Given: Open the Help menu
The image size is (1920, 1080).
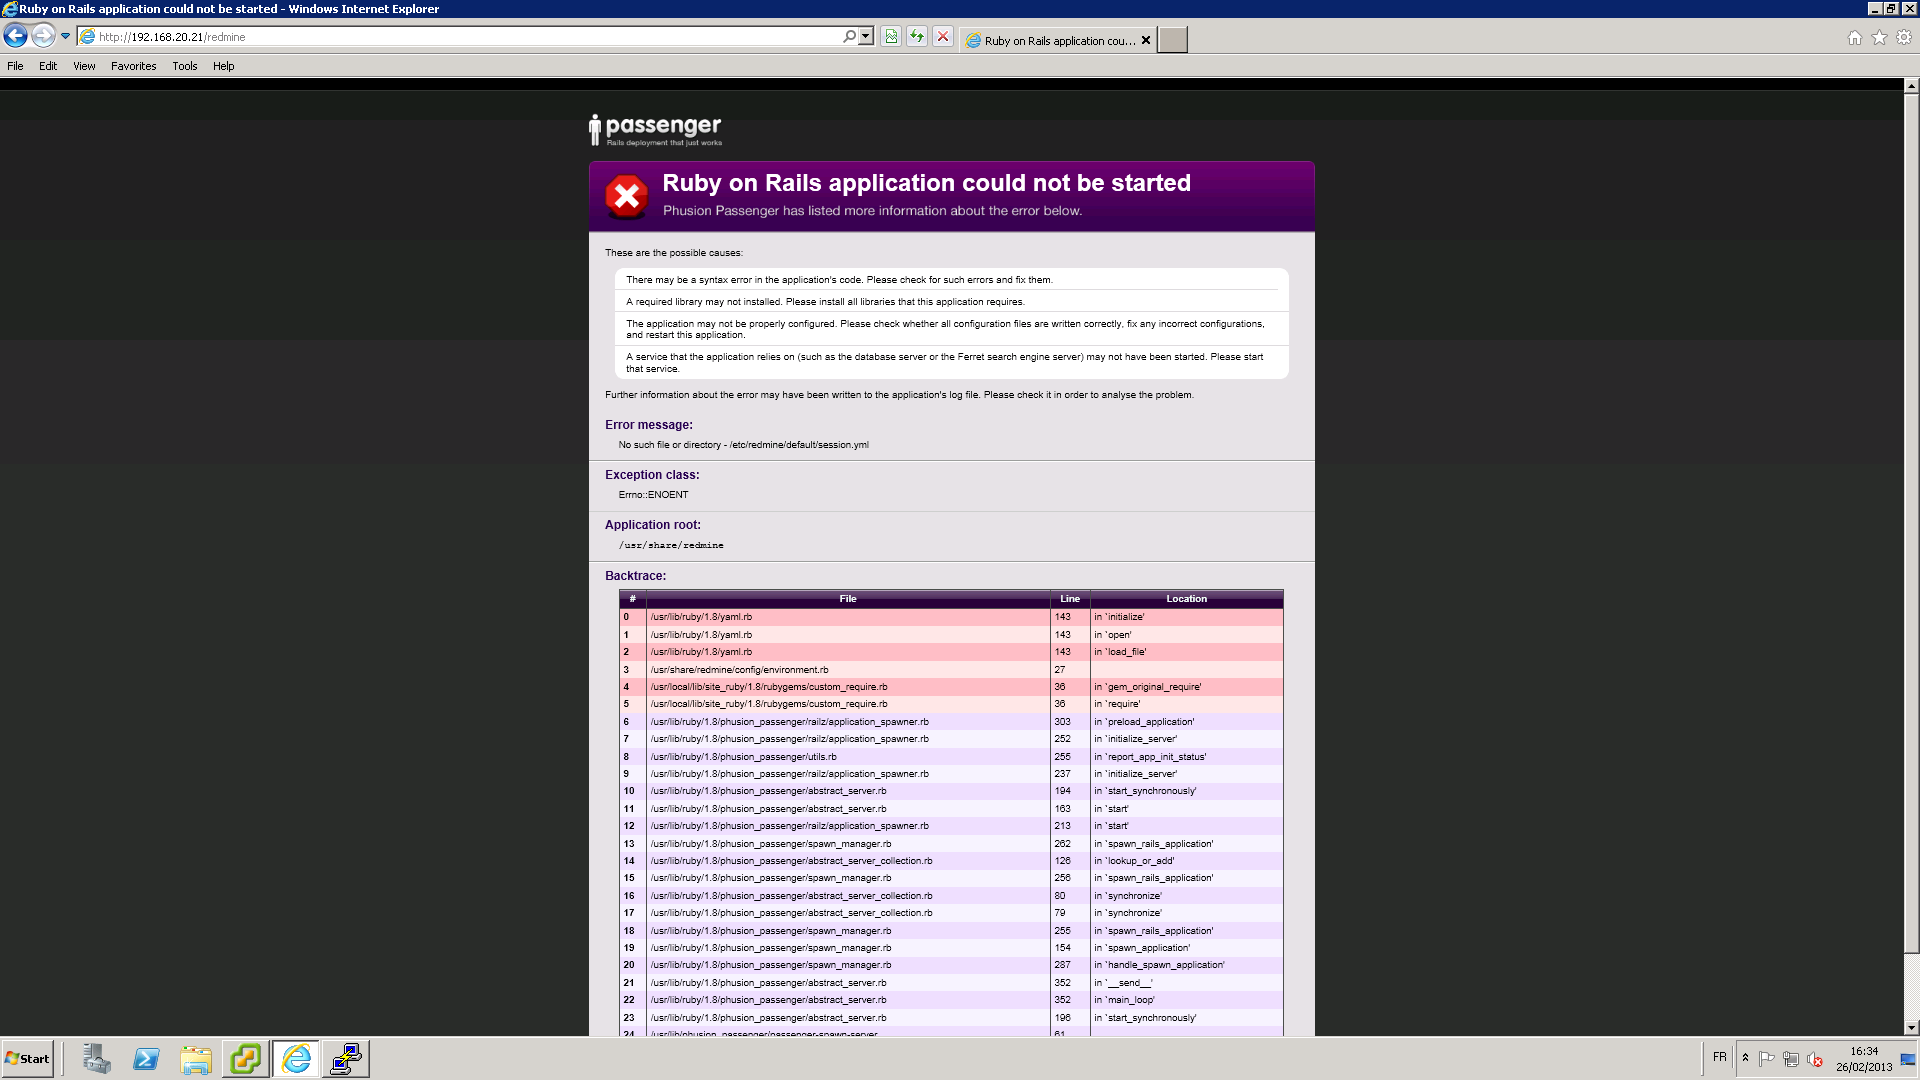Looking at the screenshot, I should [224, 66].
